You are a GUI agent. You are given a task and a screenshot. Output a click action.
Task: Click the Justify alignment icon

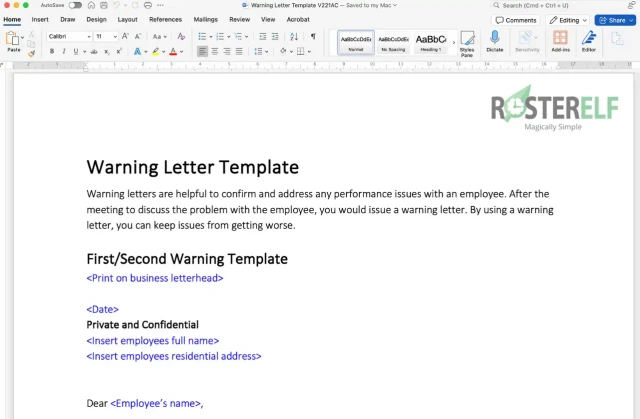tap(239, 51)
